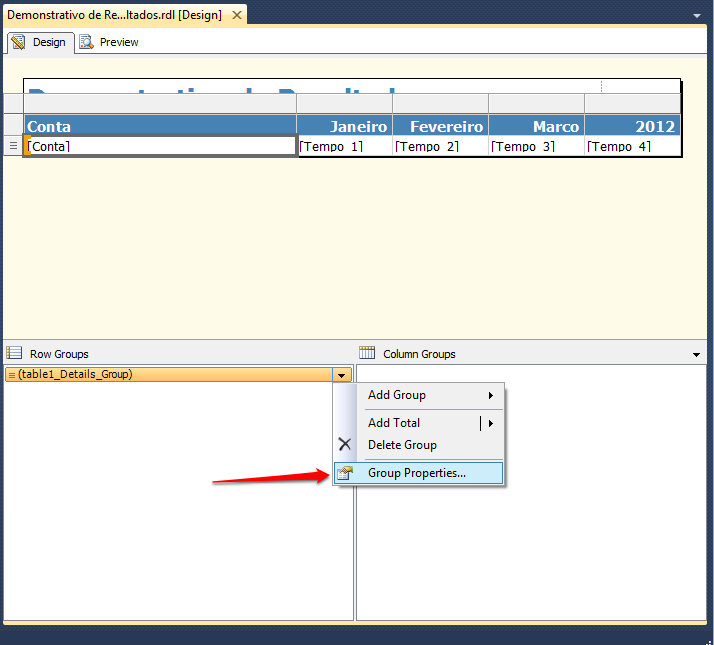The image size is (714, 645).
Task: Click the Row Groups panel icon
Action: (x=14, y=353)
